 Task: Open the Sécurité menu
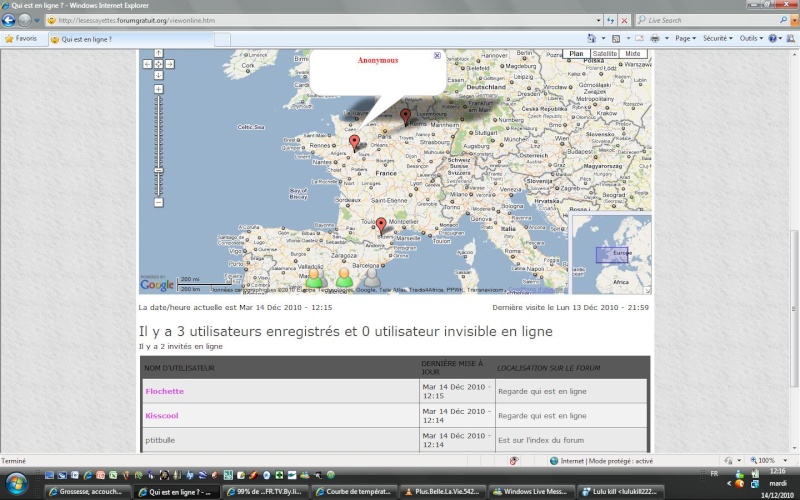(717, 38)
